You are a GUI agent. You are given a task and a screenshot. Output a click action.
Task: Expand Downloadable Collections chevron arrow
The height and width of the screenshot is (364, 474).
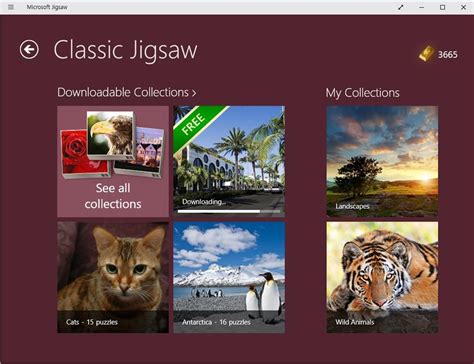click(x=194, y=93)
